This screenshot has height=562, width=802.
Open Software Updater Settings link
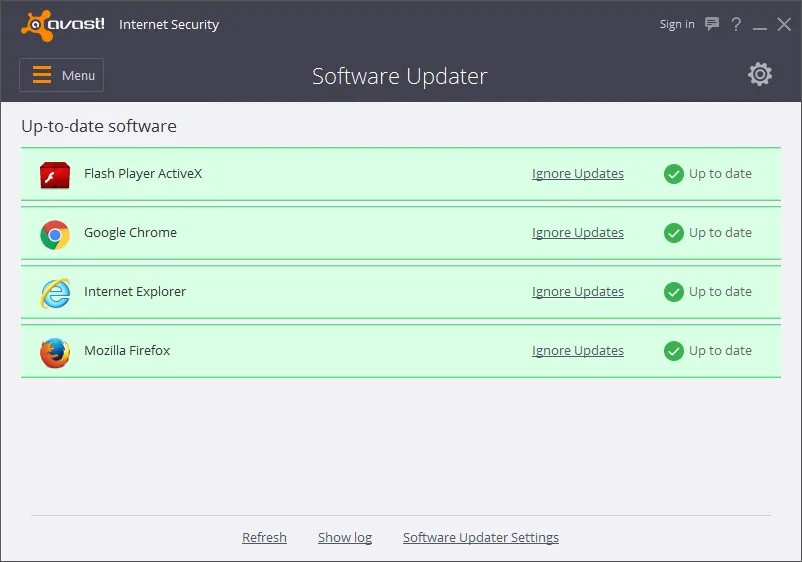(481, 537)
